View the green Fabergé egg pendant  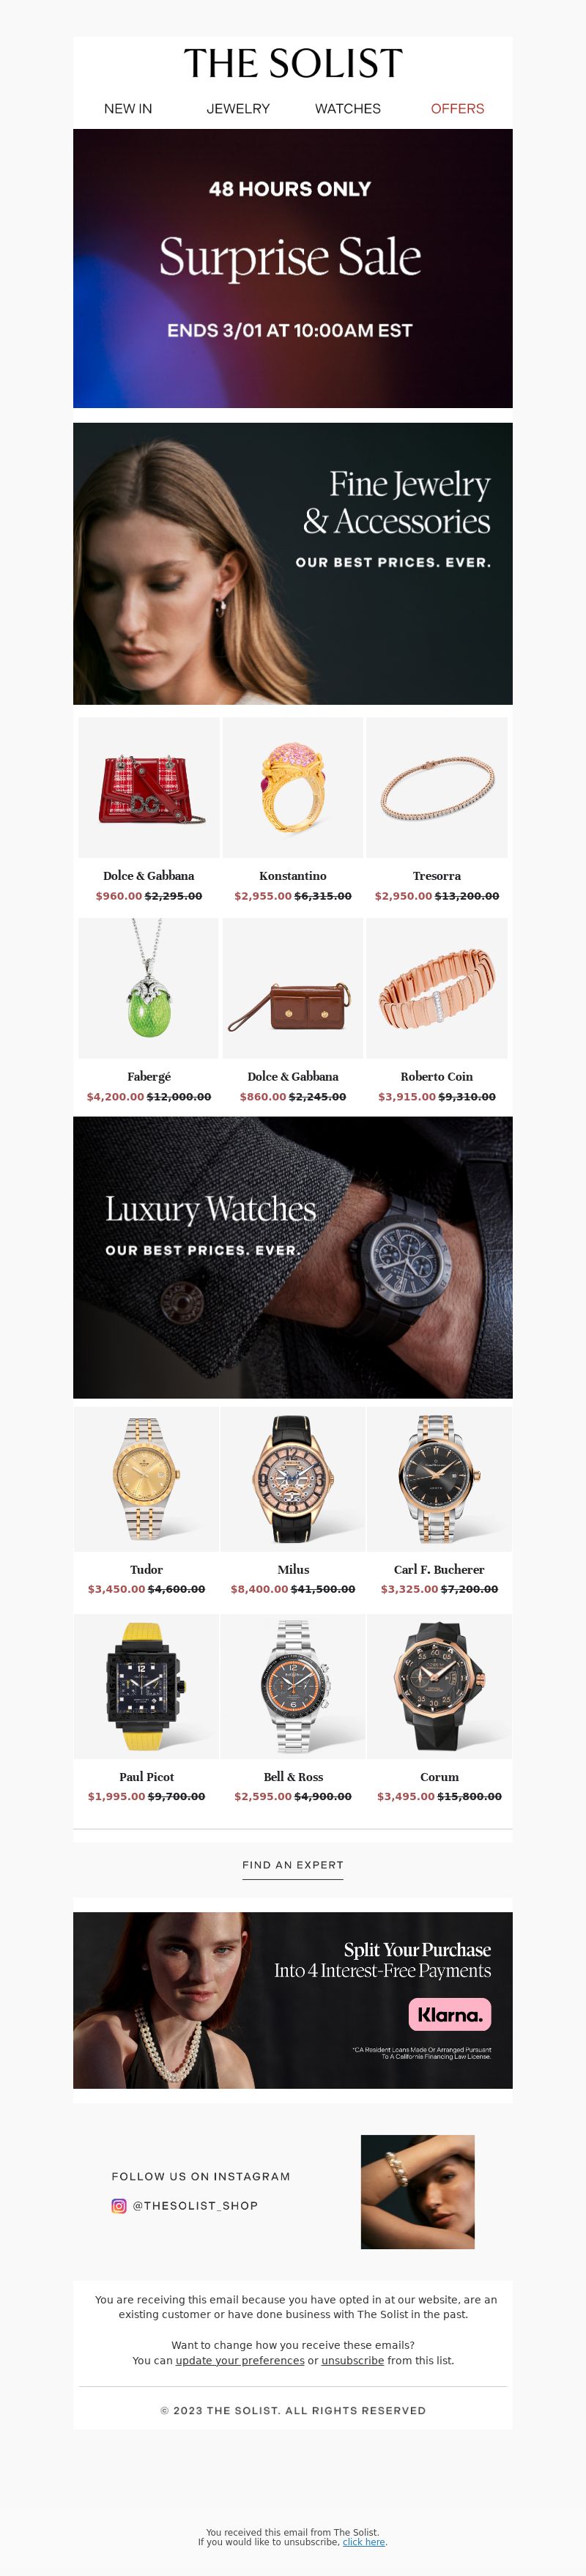point(149,988)
